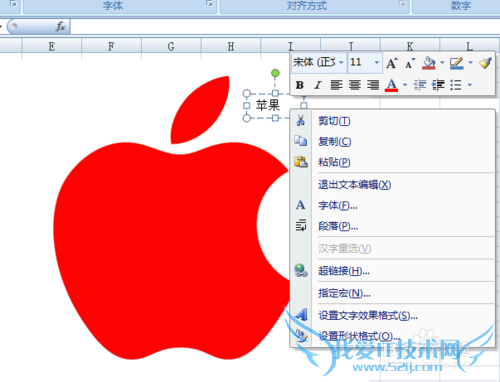Click the green rotation handle
Viewport: 500px width, 382px height.
pos(275,73)
